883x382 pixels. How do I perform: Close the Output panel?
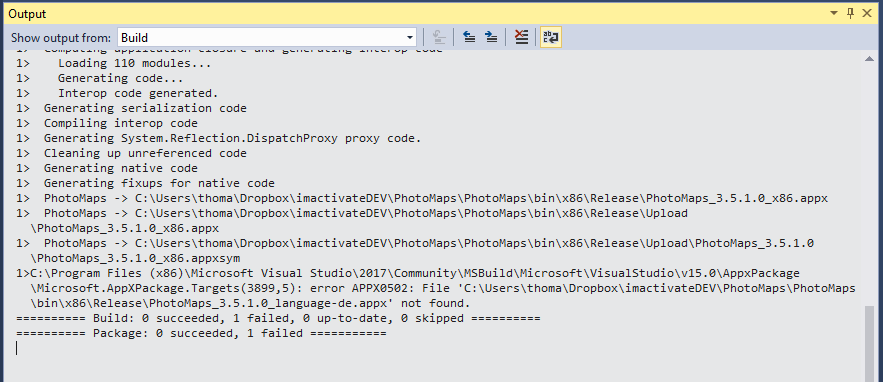click(867, 14)
